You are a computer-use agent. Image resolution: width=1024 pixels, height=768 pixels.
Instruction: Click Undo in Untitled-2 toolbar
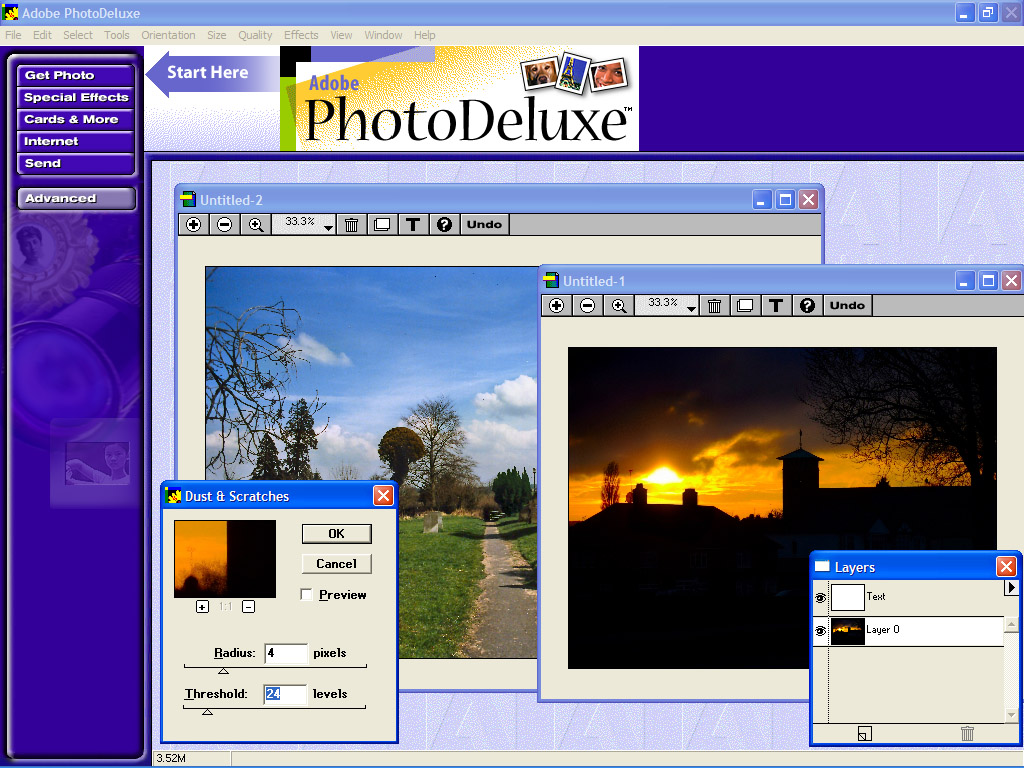485,225
